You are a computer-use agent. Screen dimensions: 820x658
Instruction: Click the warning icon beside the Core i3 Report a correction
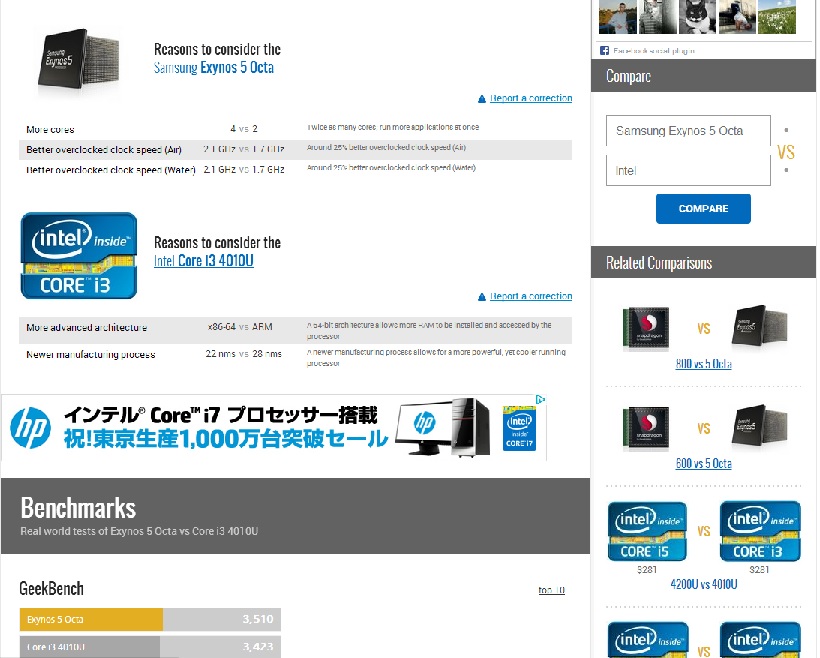point(482,297)
